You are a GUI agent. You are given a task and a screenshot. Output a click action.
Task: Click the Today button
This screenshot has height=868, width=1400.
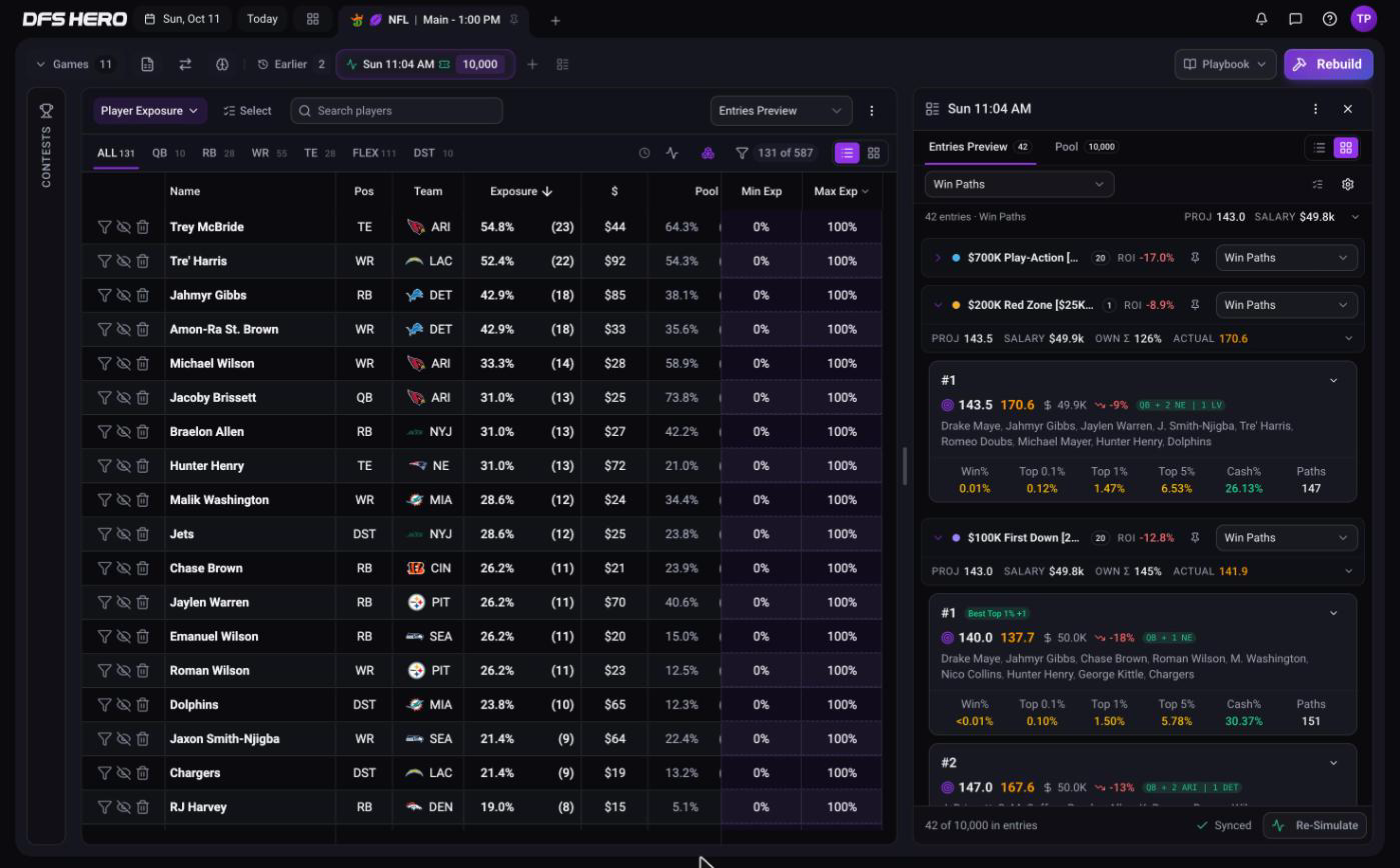pos(262,19)
